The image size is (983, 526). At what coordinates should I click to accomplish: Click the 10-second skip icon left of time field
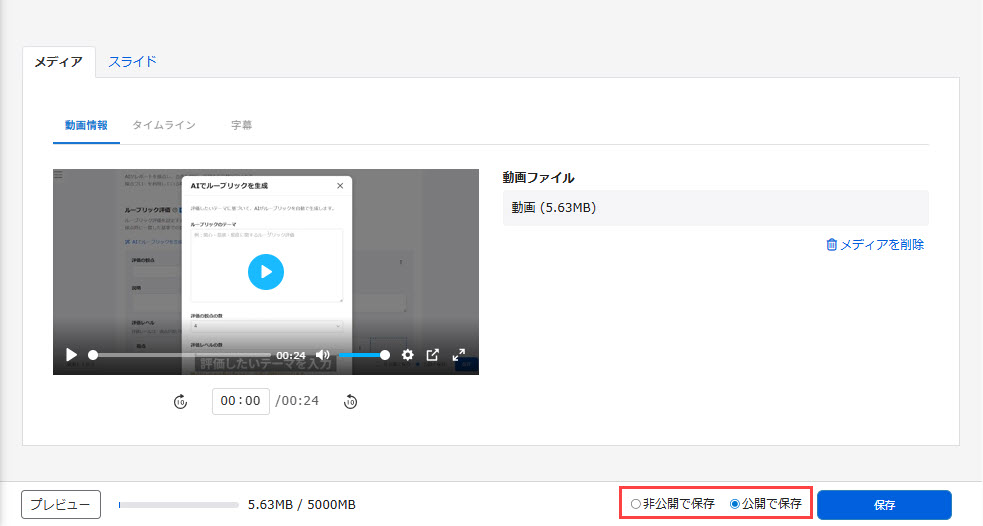(x=180, y=402)
